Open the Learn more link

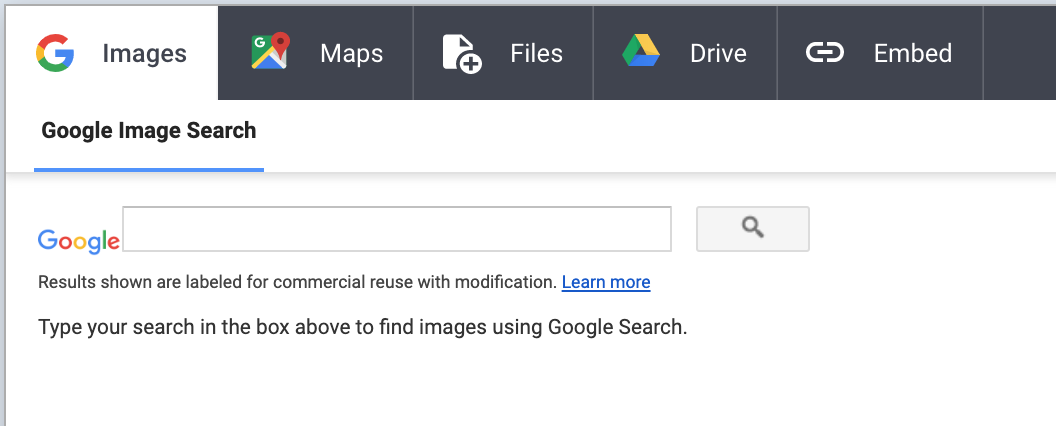(x=606, y=283)
